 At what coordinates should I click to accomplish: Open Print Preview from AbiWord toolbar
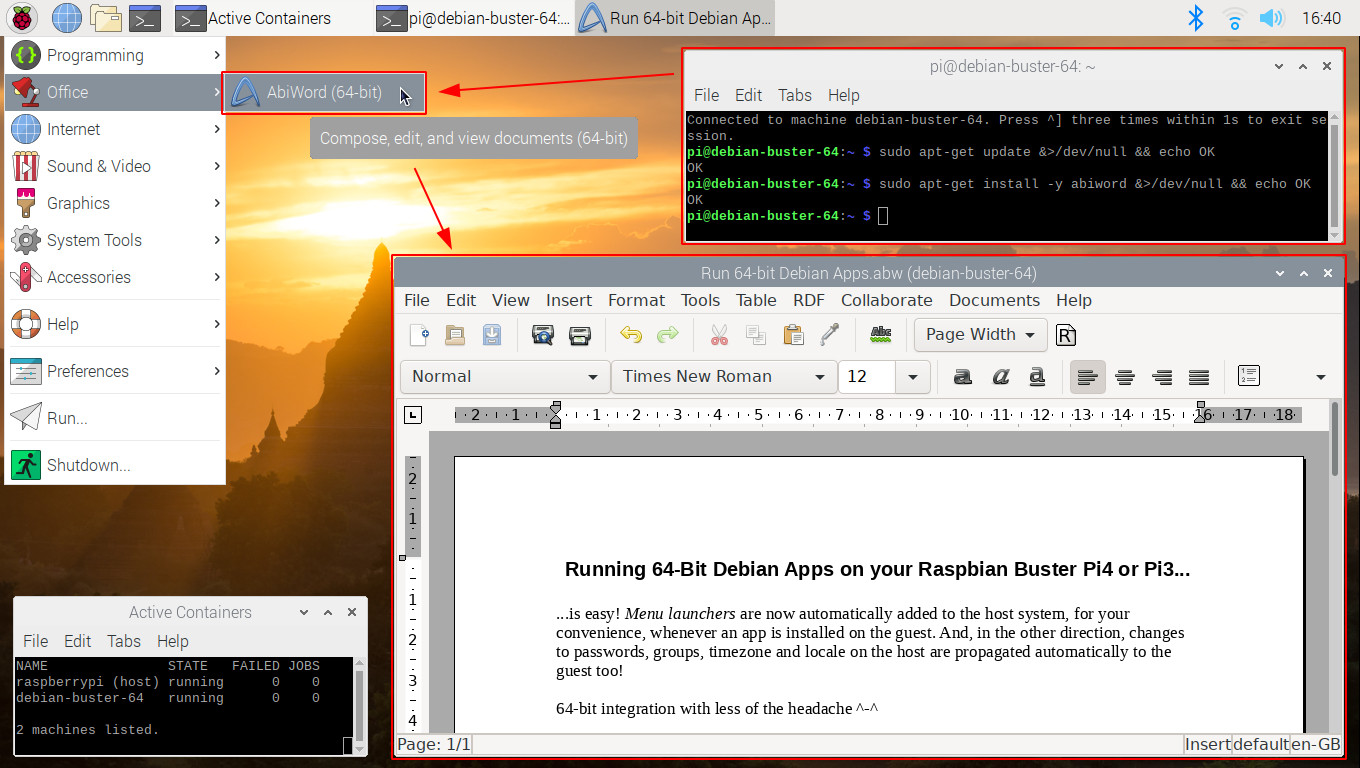coord(543,335)
